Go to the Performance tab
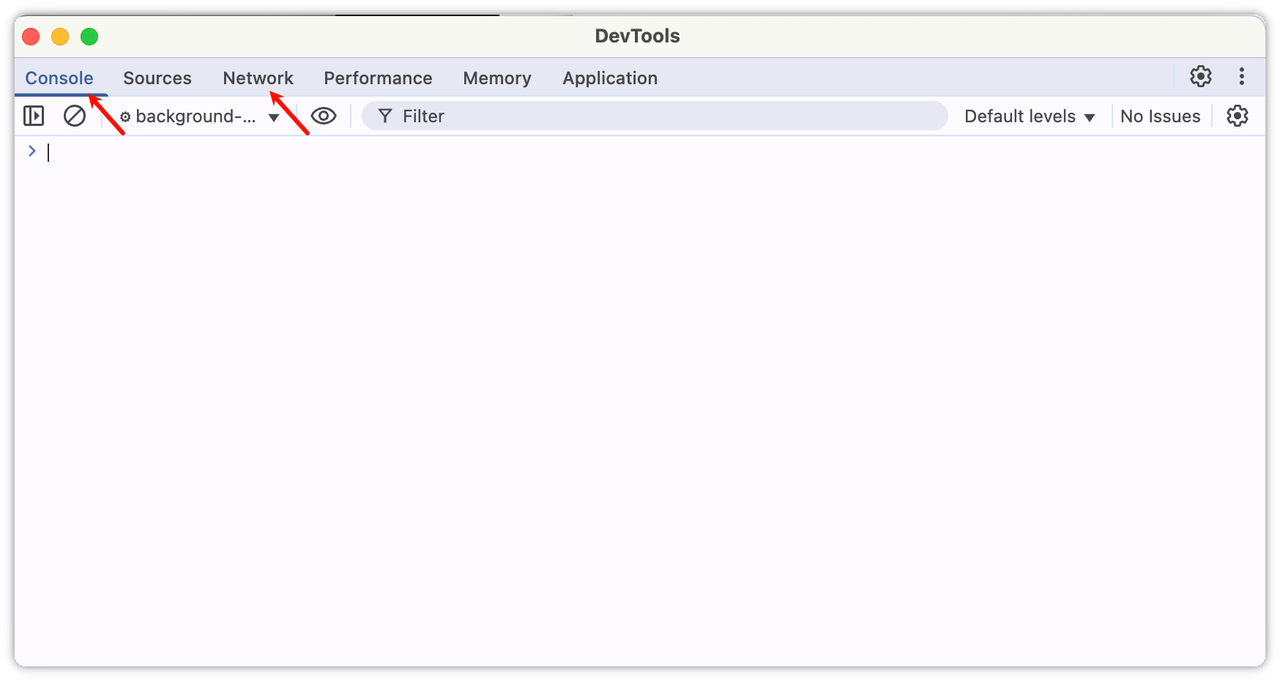The height and width of the screenshot is (681, 1280). [378, 78]
